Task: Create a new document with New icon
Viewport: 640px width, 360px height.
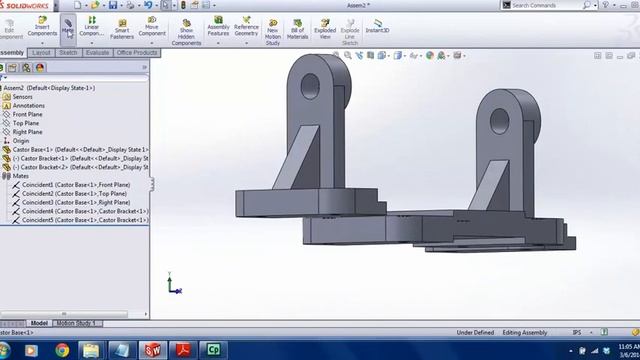Action: coord(77,5)
